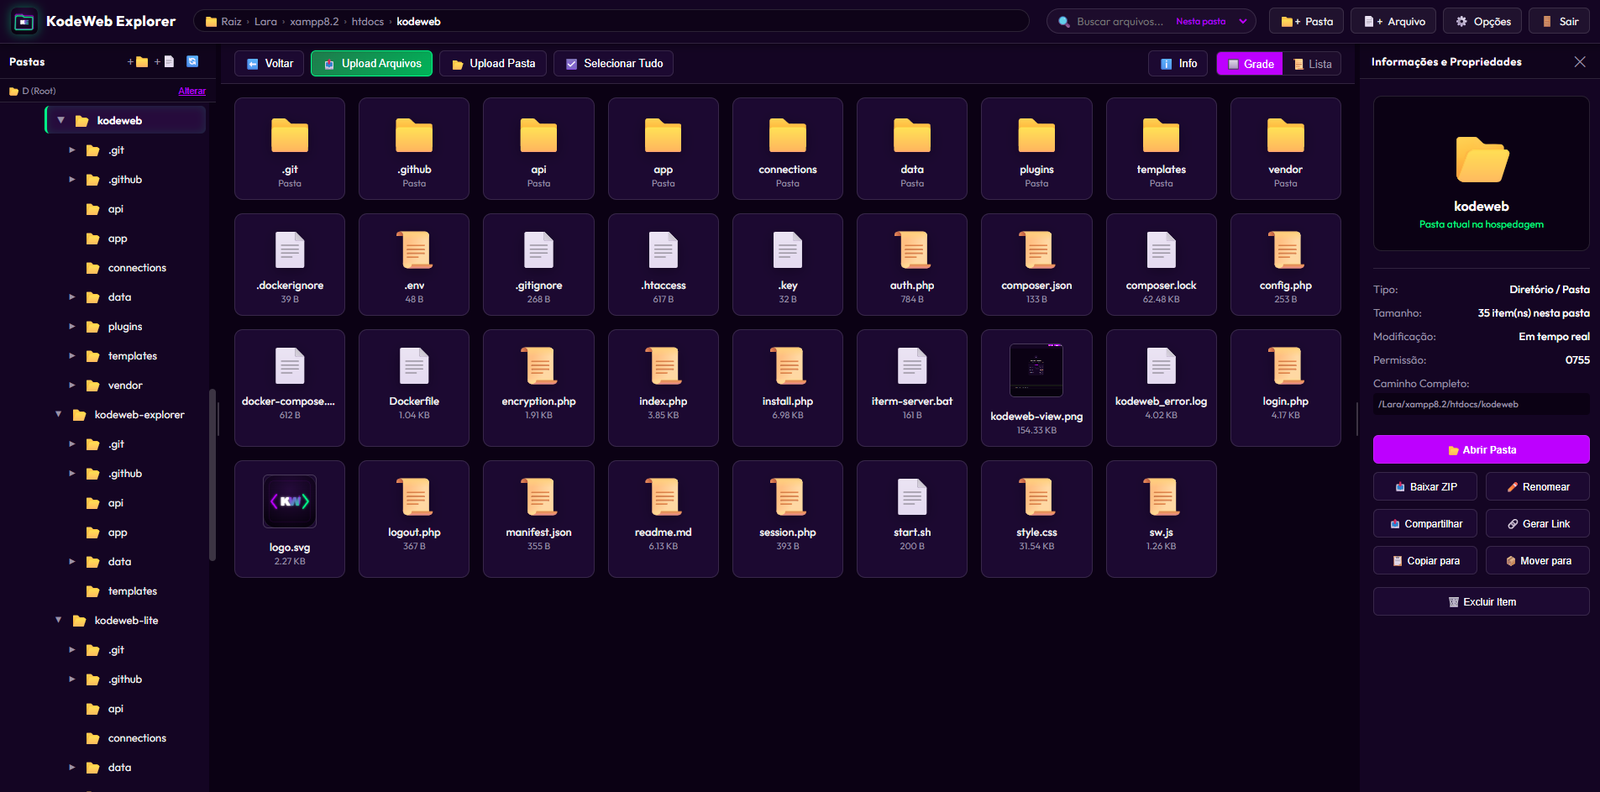The height and width of the screenshot is (792, 1600).
Task: Open the readme.md file
Action: point(663,519)
